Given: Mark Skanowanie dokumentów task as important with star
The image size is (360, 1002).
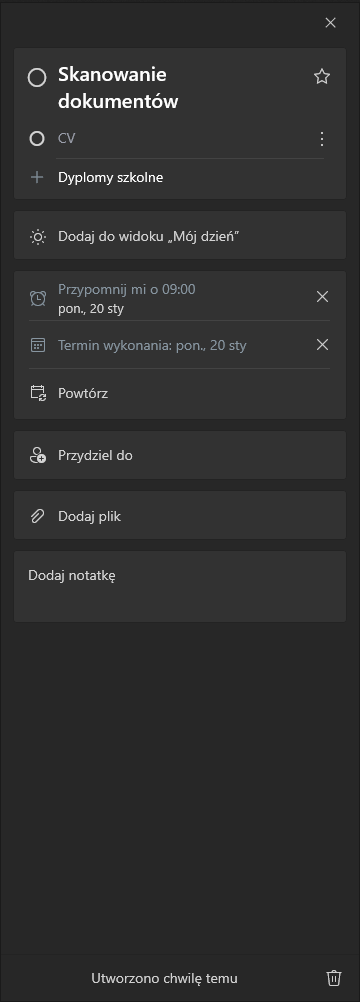Looking at the screenshot, I should click(322, 77).
